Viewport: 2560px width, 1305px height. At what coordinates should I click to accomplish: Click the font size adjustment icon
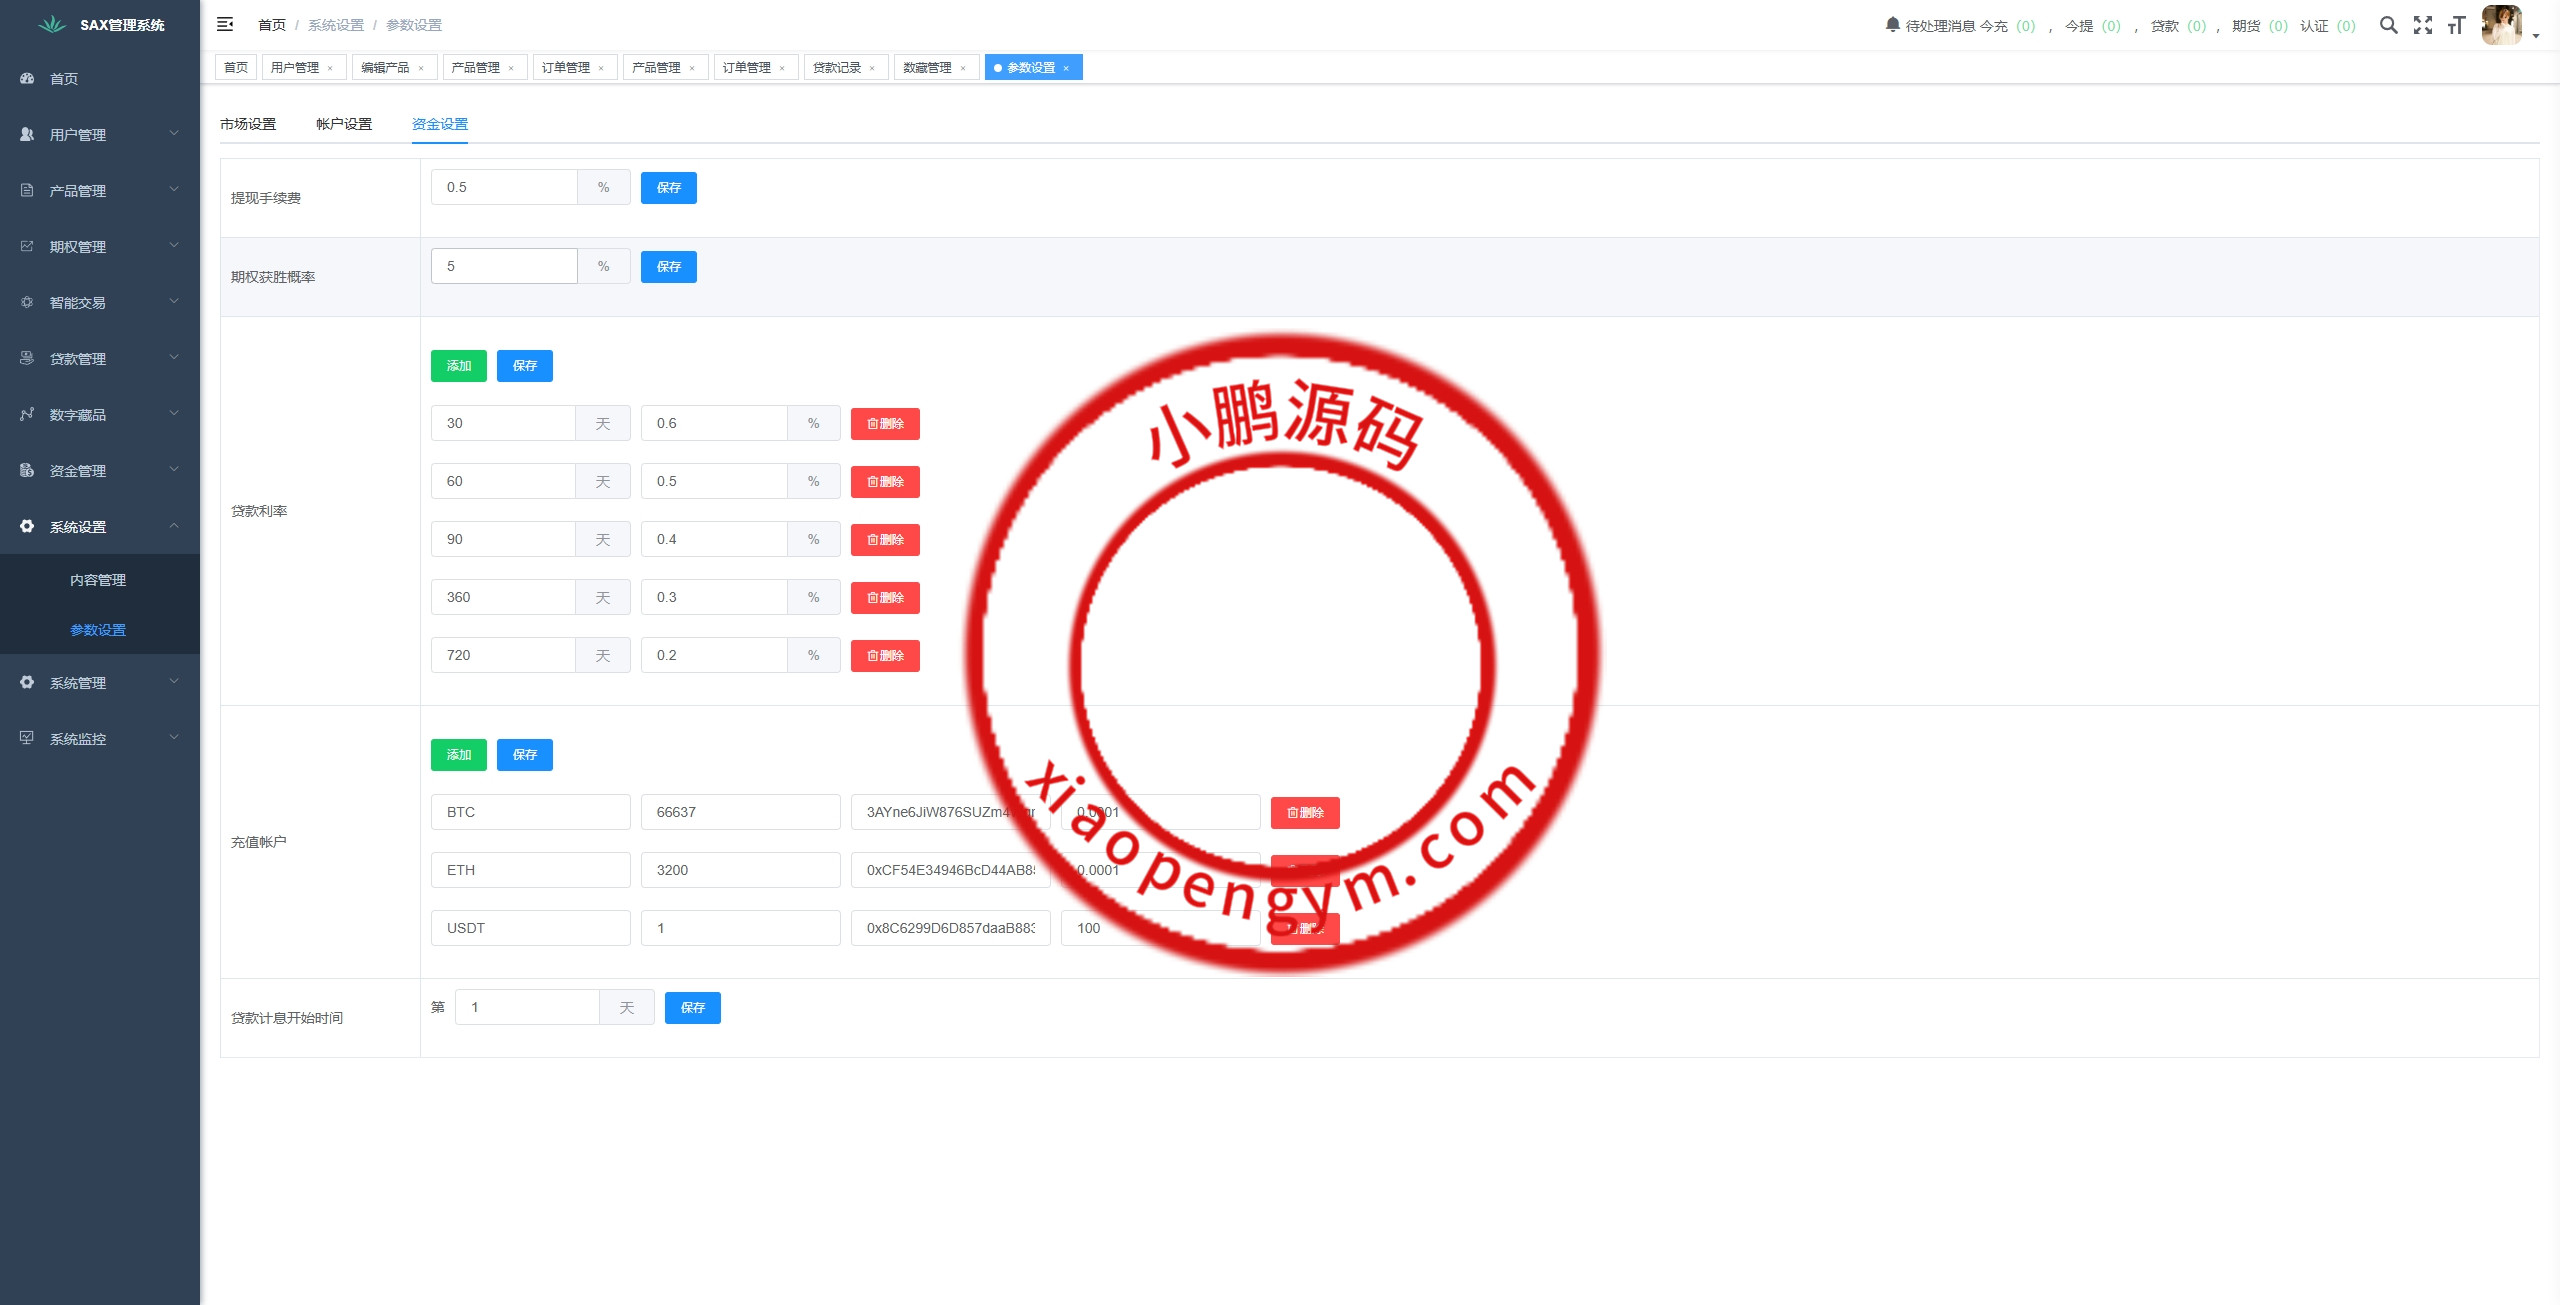pos(2457,25)
